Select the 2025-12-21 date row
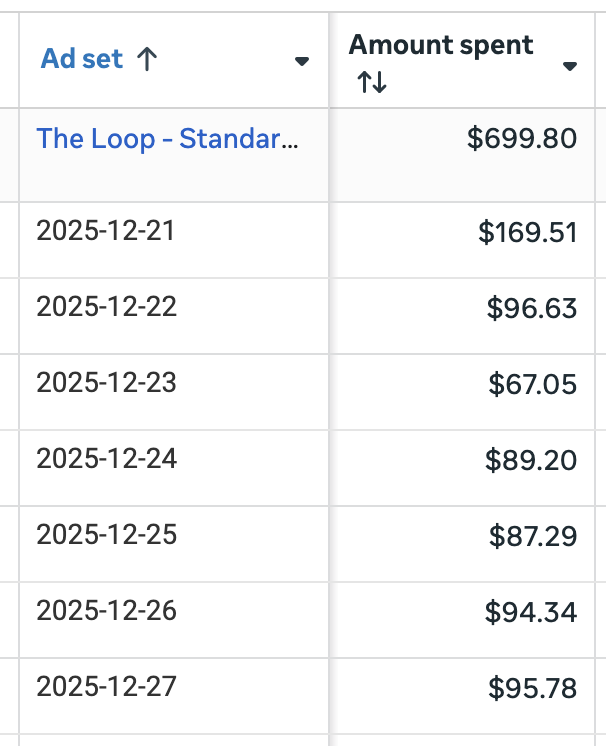This screenshot has height=746, width=606. (x=106, y=231)
